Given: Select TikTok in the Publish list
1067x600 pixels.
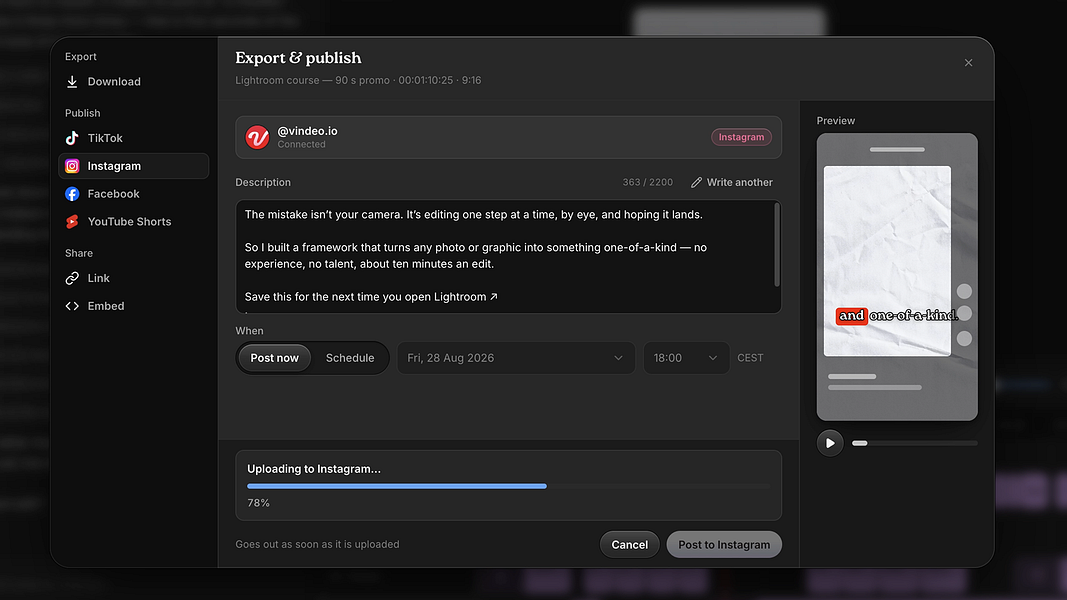Looking at the screenshot, I should click(x=133, y=138).
